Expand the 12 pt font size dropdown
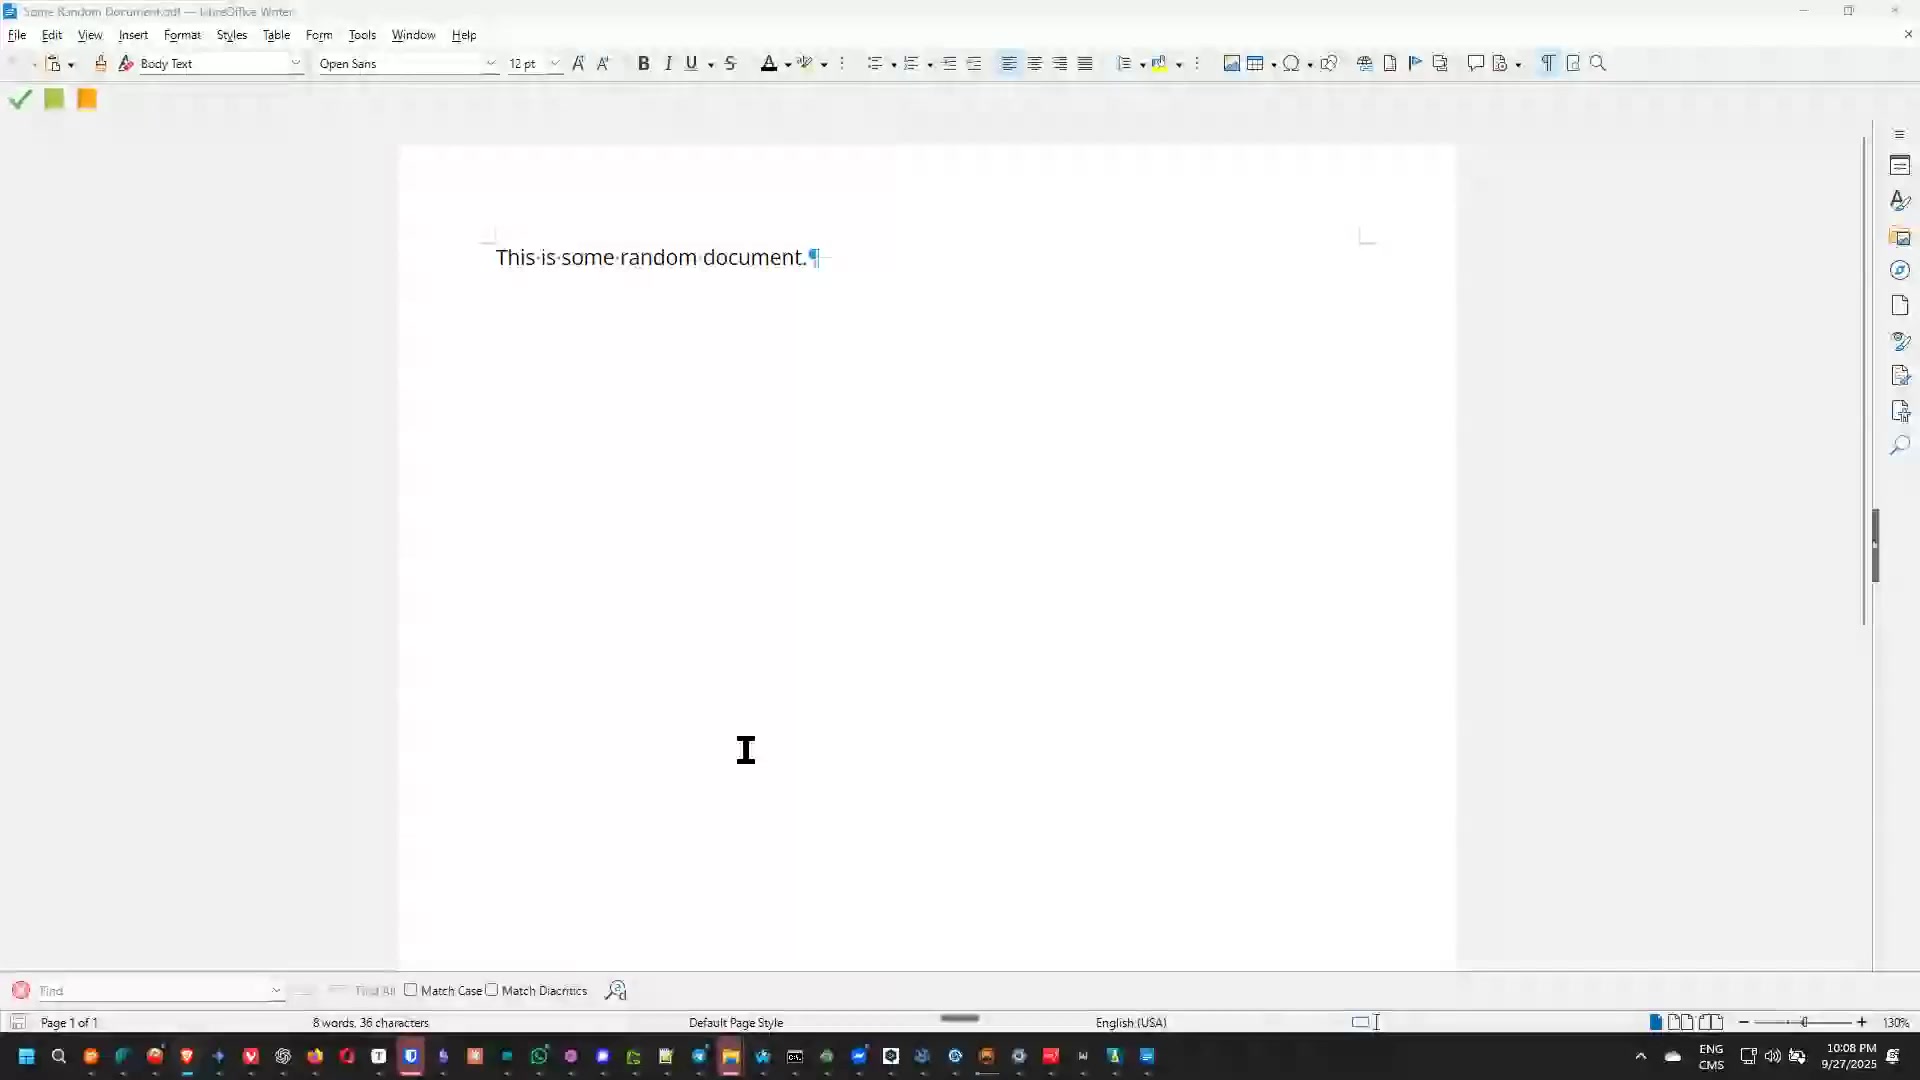The image size is (1920, 1080). pyautogui.click(x=555, y=63)
